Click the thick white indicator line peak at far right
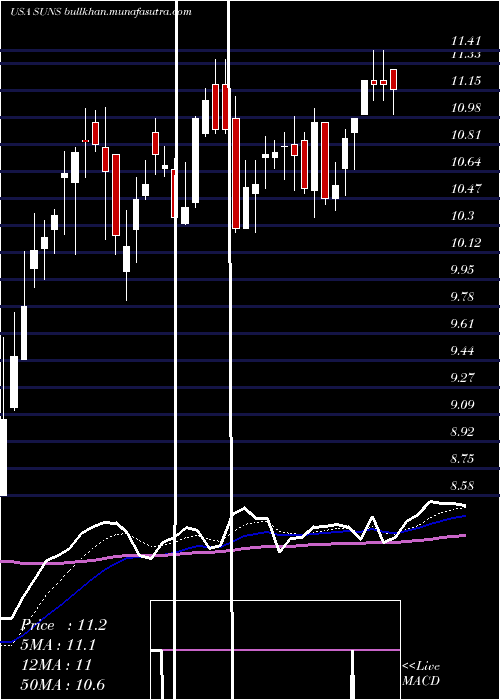 [x=432, y=502]
